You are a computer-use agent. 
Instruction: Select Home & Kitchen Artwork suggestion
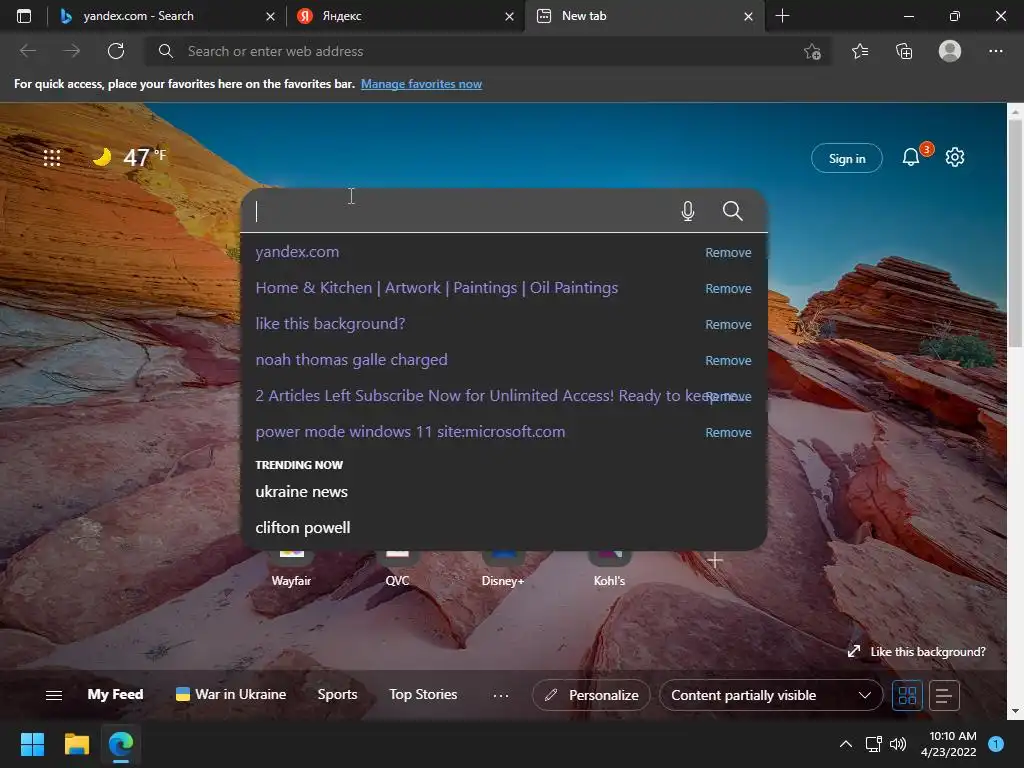(437, 288)
